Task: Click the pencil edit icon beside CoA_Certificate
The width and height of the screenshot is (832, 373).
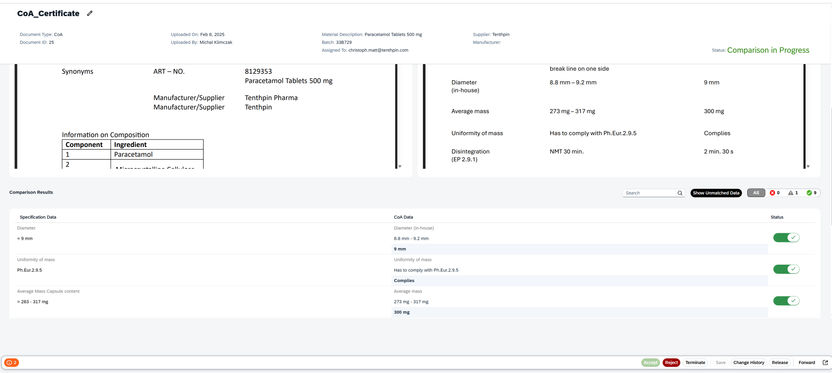Action: (90, 14)
